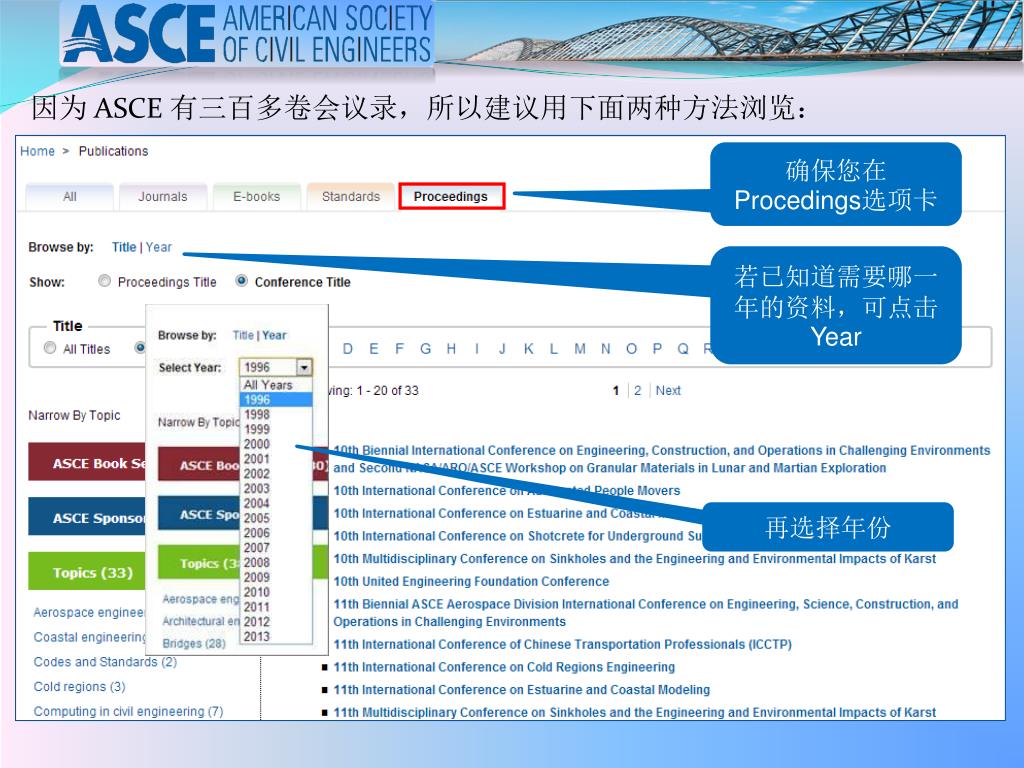Open 10th Biennial International Conference on Engineering link
1024x768 pixels.
tap(662, 459)
